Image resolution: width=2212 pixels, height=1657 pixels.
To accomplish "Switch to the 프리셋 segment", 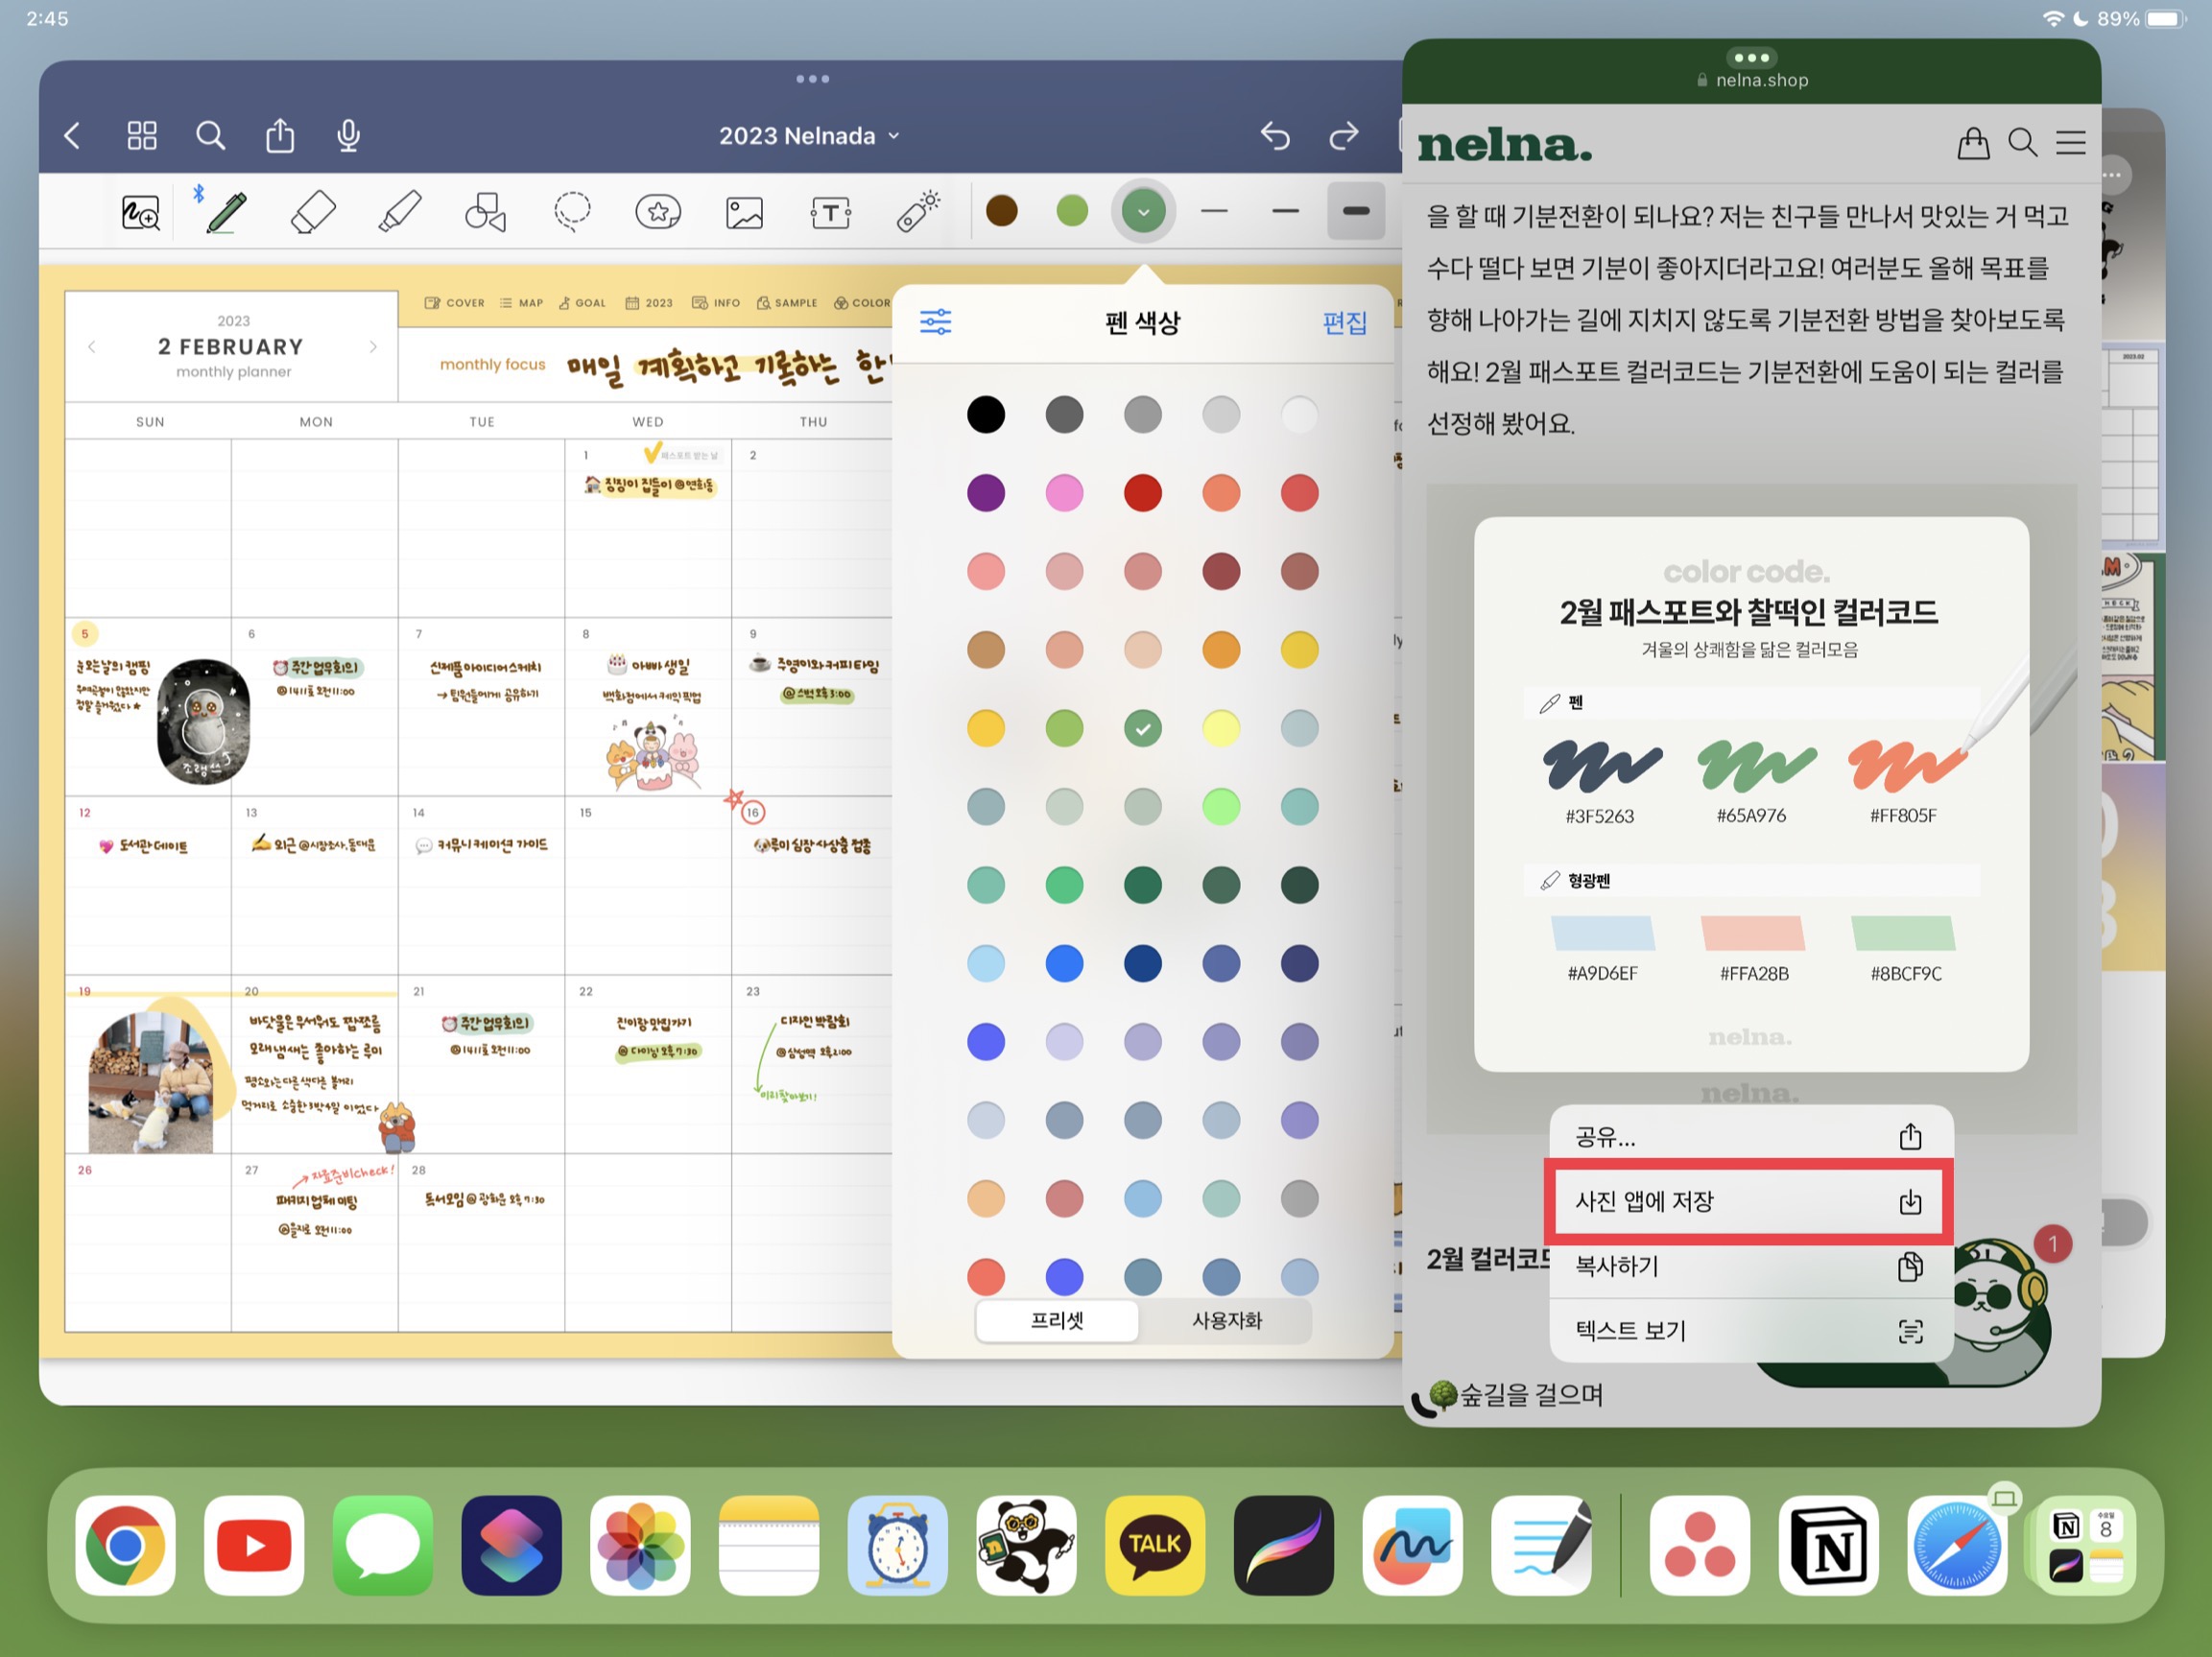I will click(1057, 1320).
